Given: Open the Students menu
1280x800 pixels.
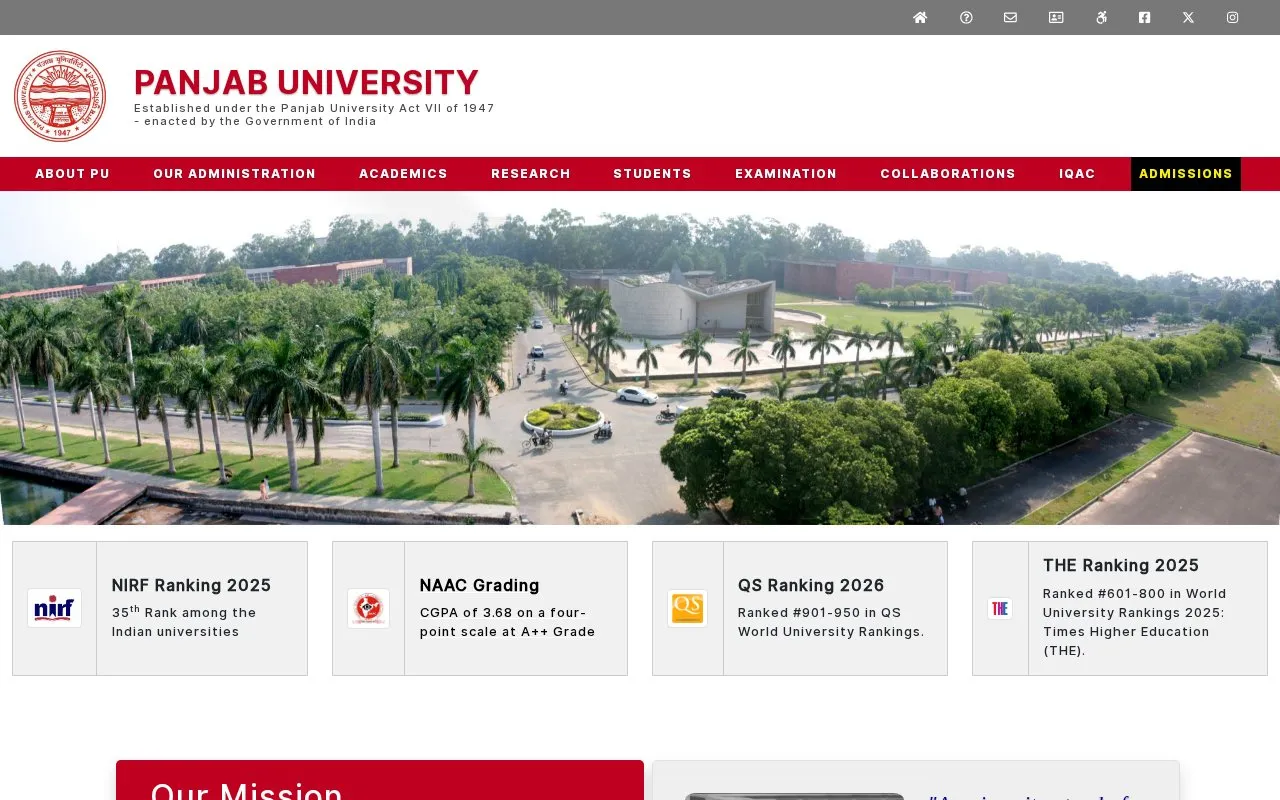Looking at the screenshot, I should coord(653,174).
